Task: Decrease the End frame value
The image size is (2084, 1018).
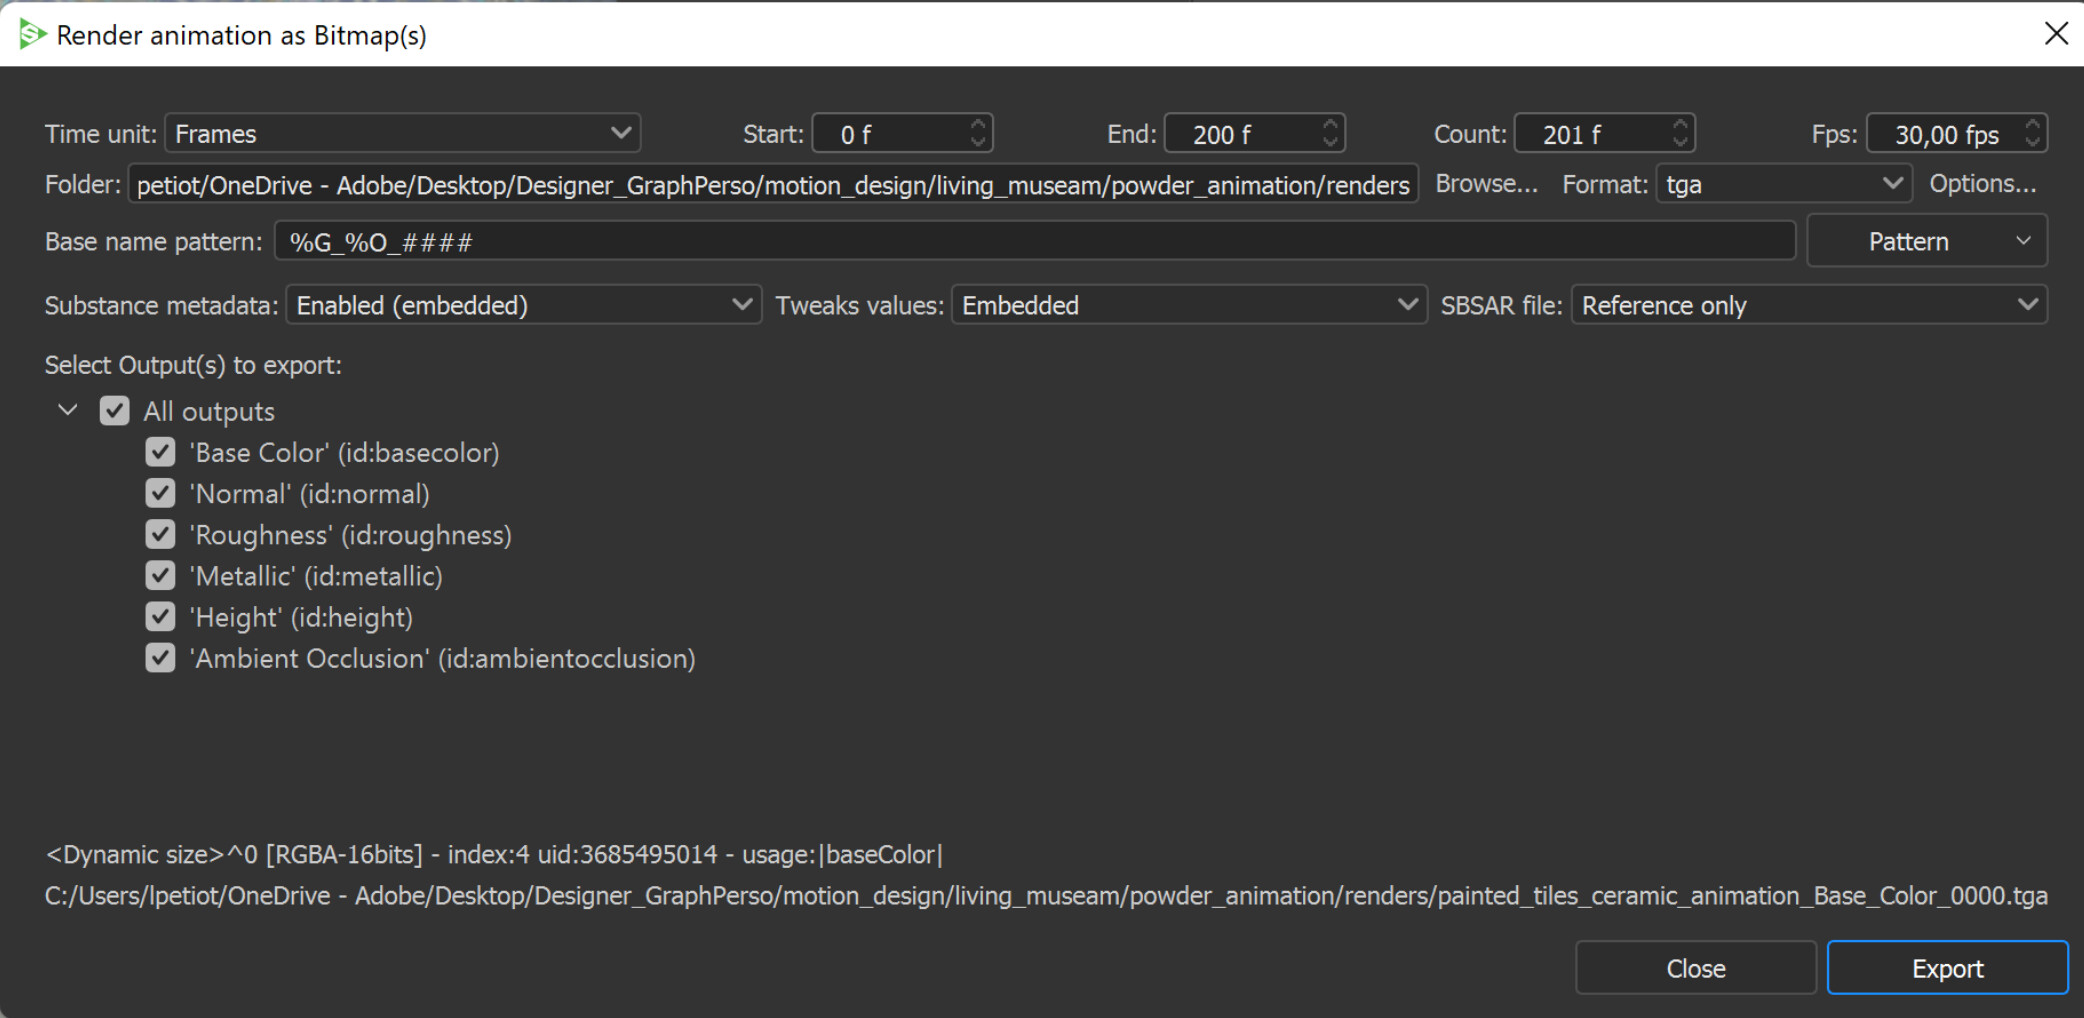Action: click(1330, 143)
